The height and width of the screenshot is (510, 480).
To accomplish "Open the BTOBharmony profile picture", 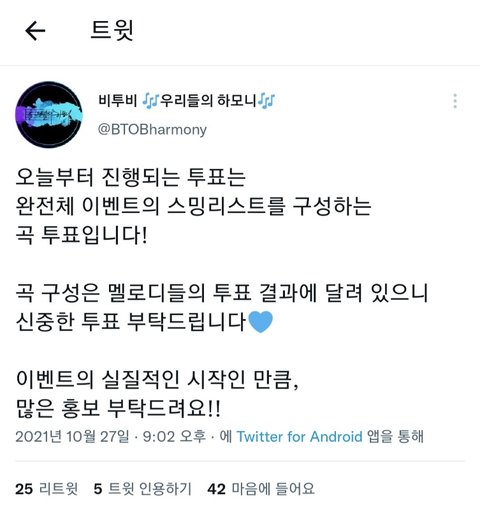I will pos(49,114).
